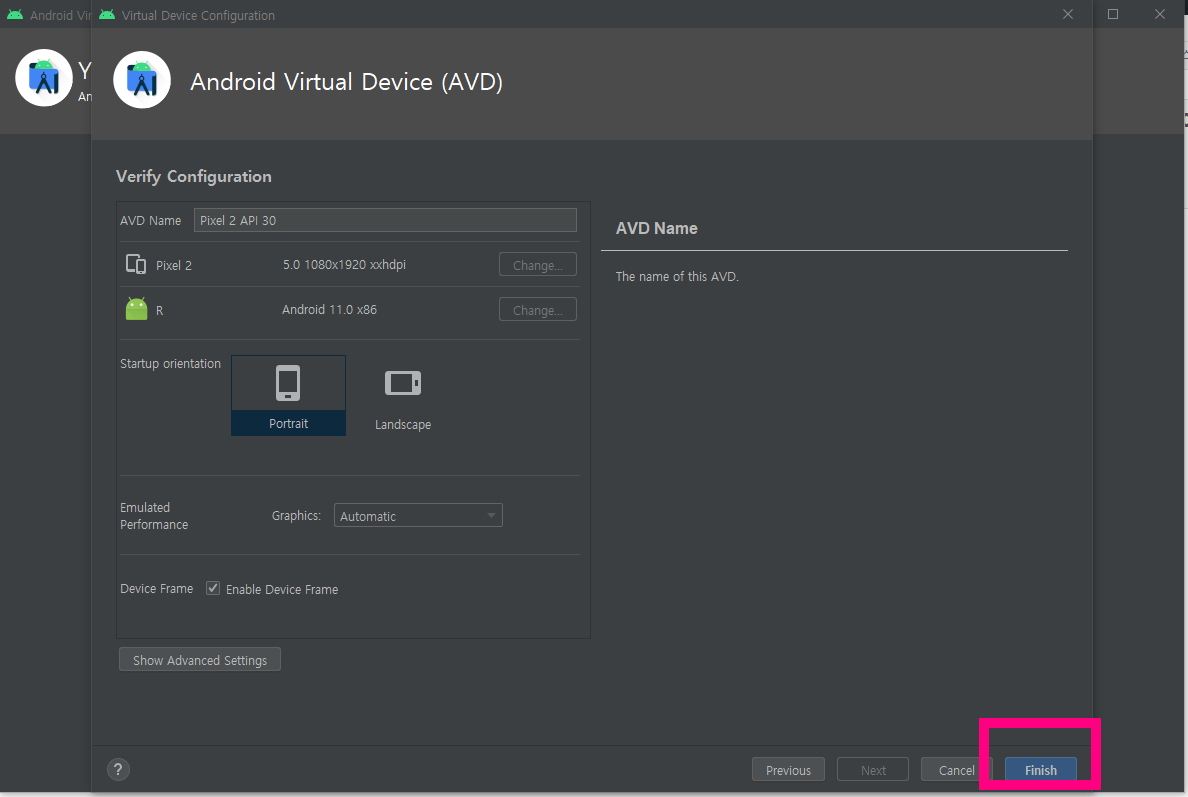Click the Cancel button
Viewport: 1188px width, 797px height.
(x=956, y=770)
